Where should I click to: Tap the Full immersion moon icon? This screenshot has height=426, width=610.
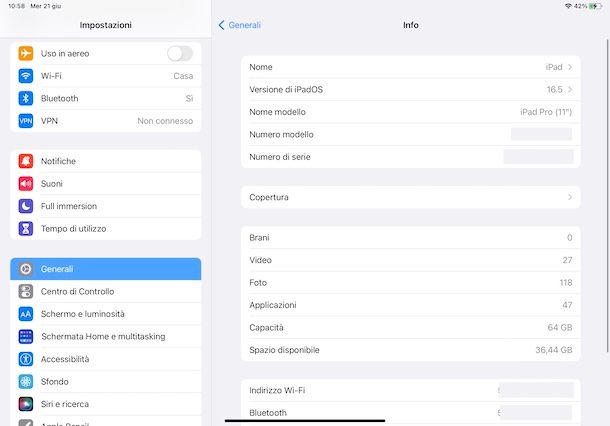pyautogui.click(x=26, y=206)
